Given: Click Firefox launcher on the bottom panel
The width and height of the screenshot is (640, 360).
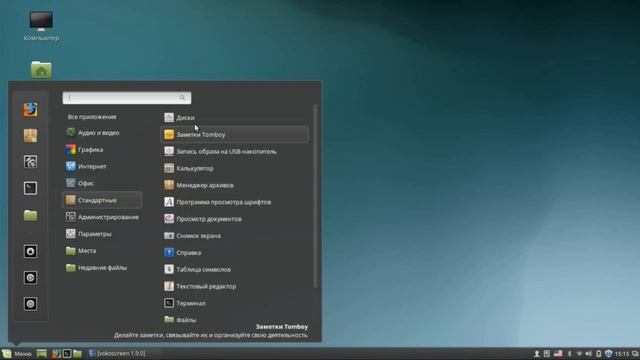Looking at the screenshot, I should [56, 353].
